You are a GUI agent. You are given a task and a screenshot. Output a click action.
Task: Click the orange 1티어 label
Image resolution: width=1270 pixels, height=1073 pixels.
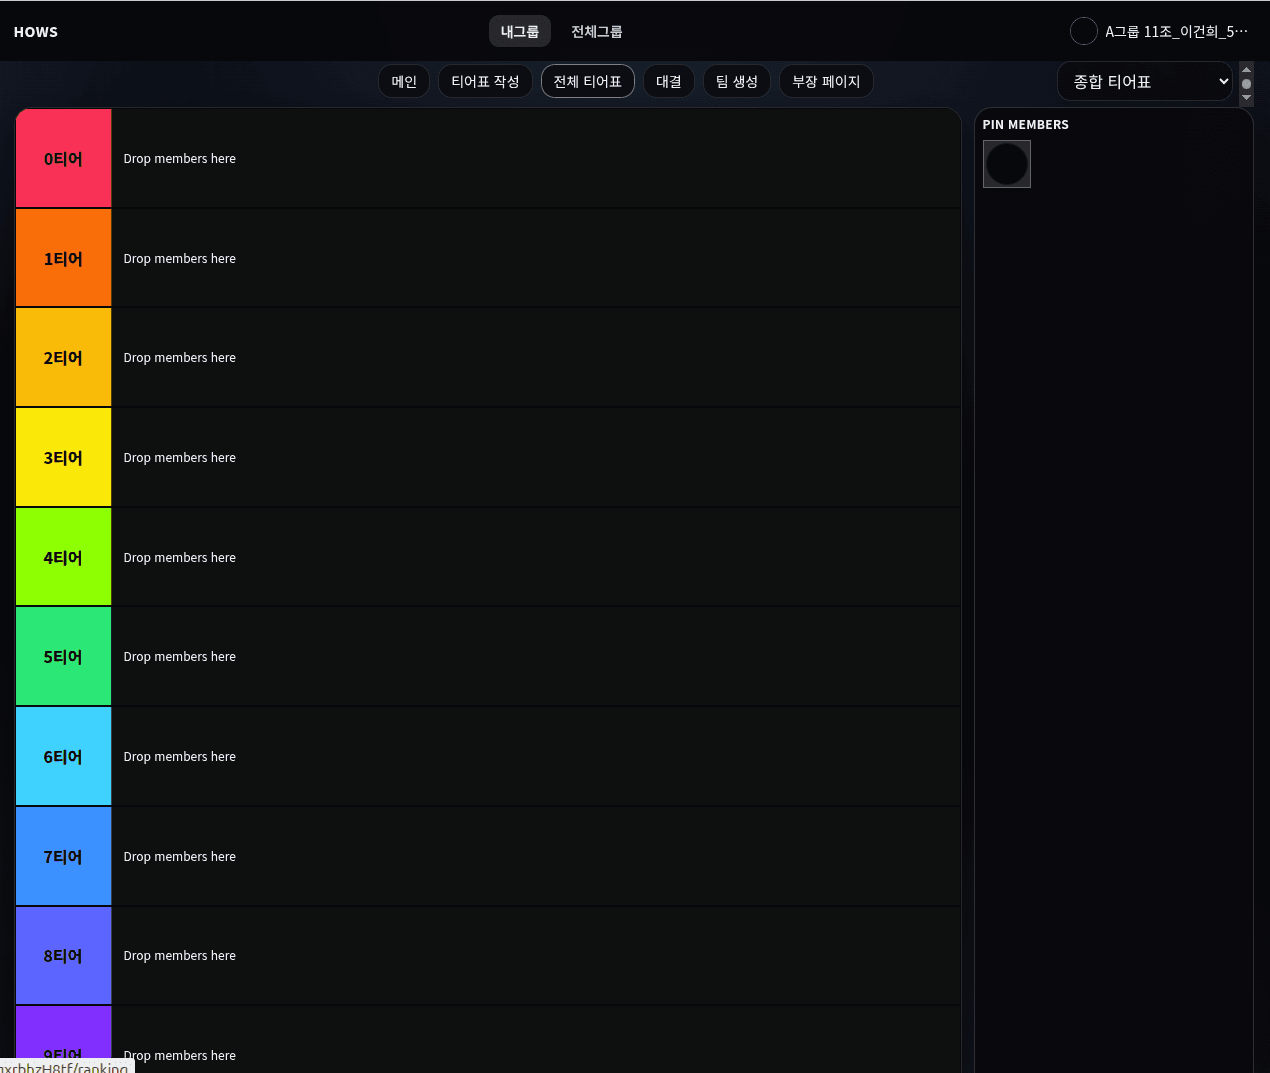pos(63,258)
